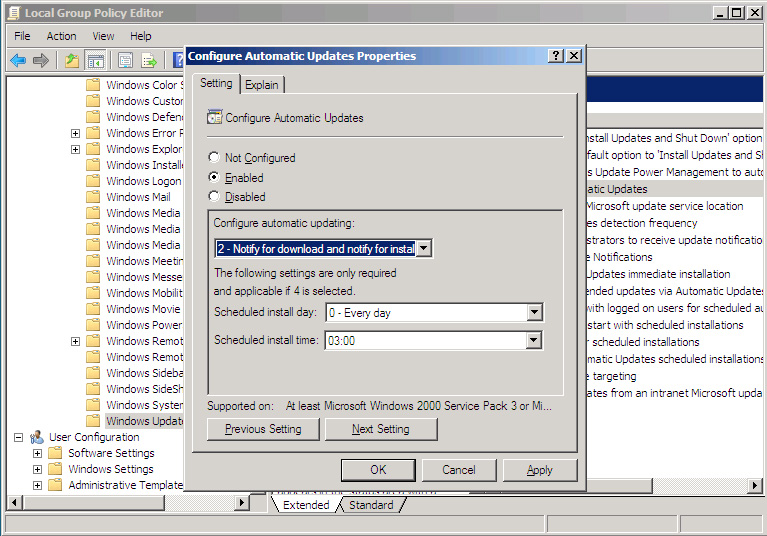The width and height of the screenshot is (767, 536).
Task: Toggle the Show/Hide Console Tree toolbar icon
Action: tap(96, 61)
